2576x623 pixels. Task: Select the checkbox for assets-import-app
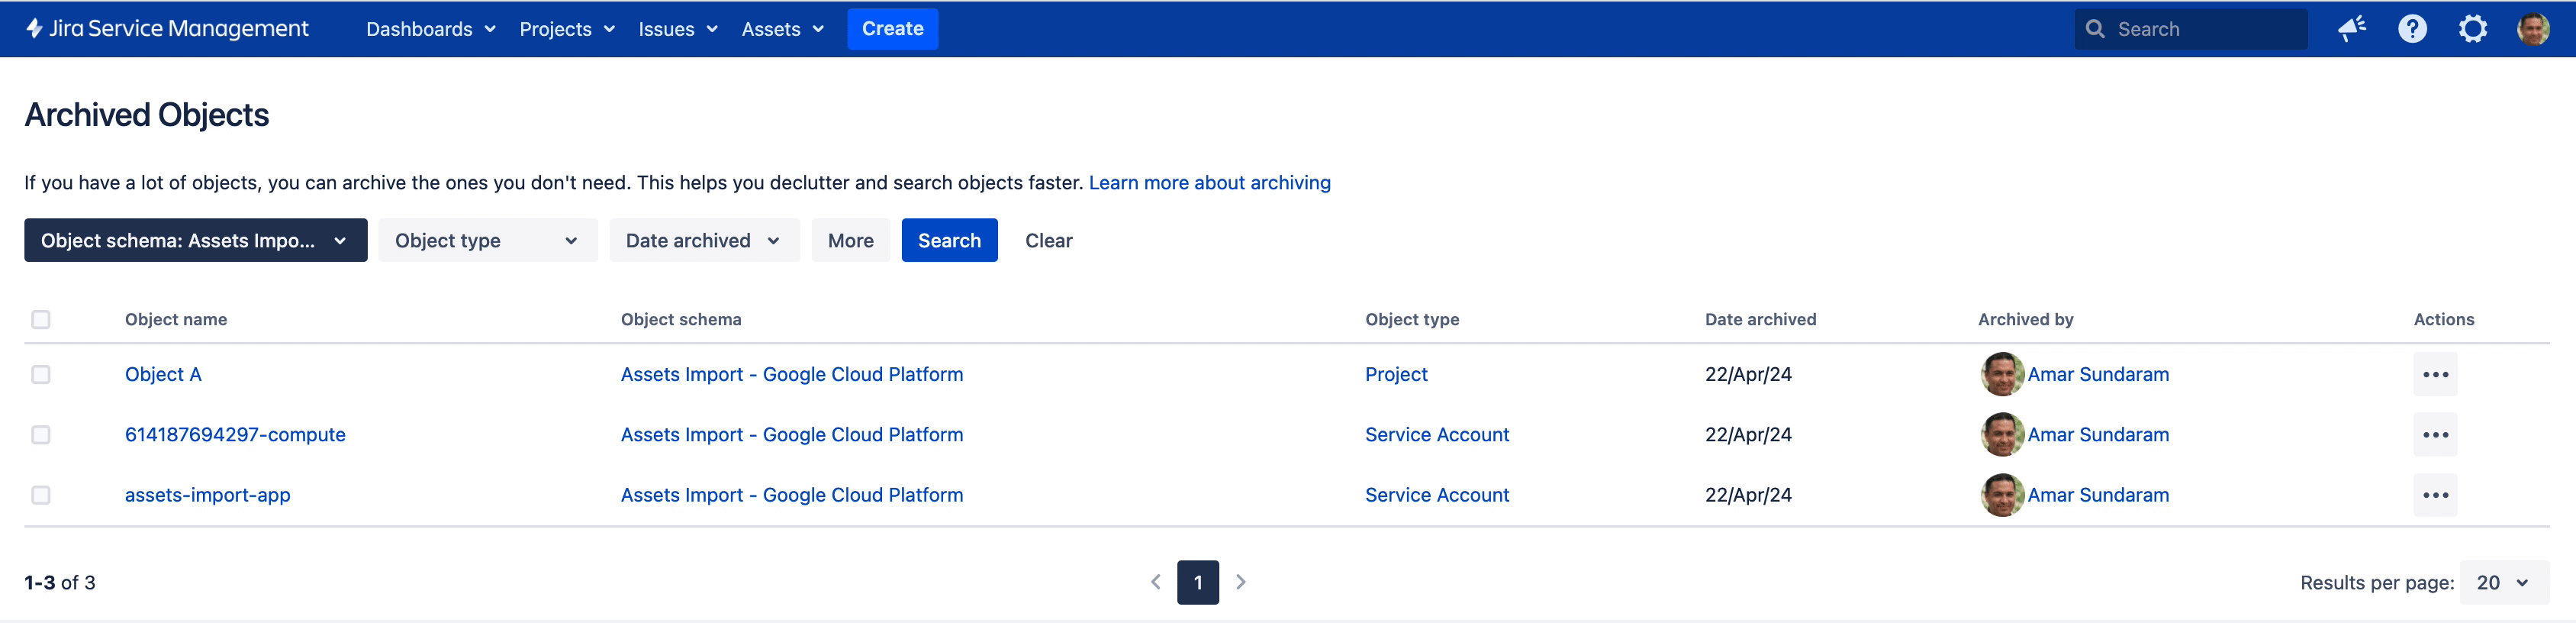(41, 495)
